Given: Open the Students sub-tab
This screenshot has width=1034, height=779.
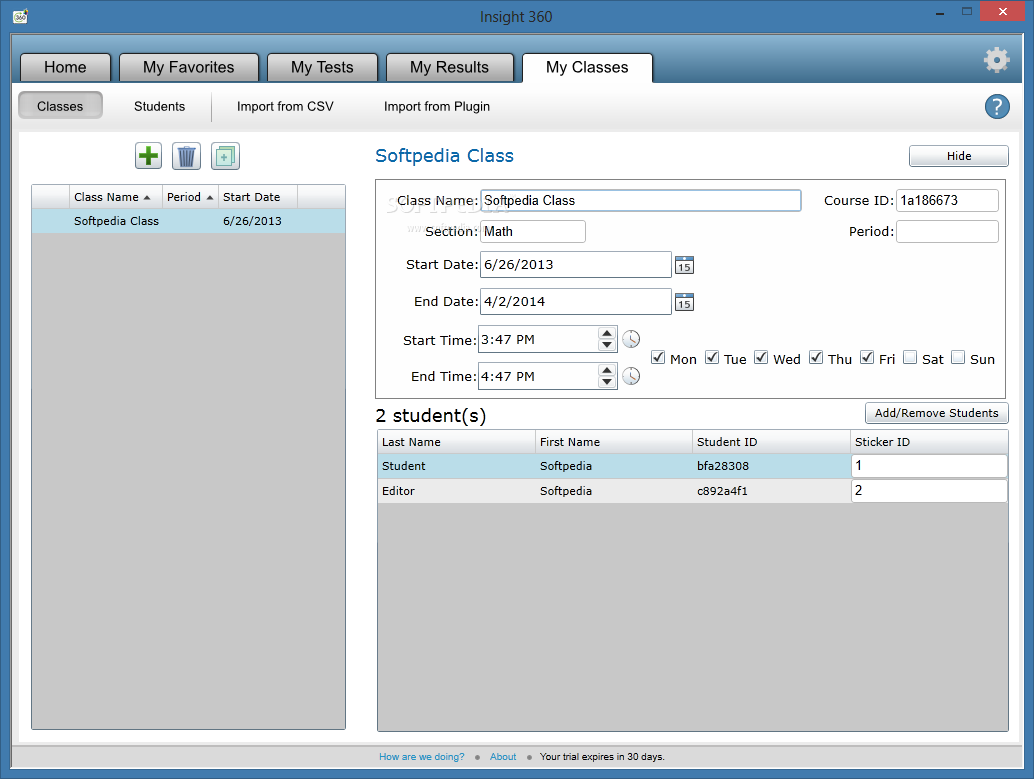Looking at the screenshot, I should [x=160, y=106].
